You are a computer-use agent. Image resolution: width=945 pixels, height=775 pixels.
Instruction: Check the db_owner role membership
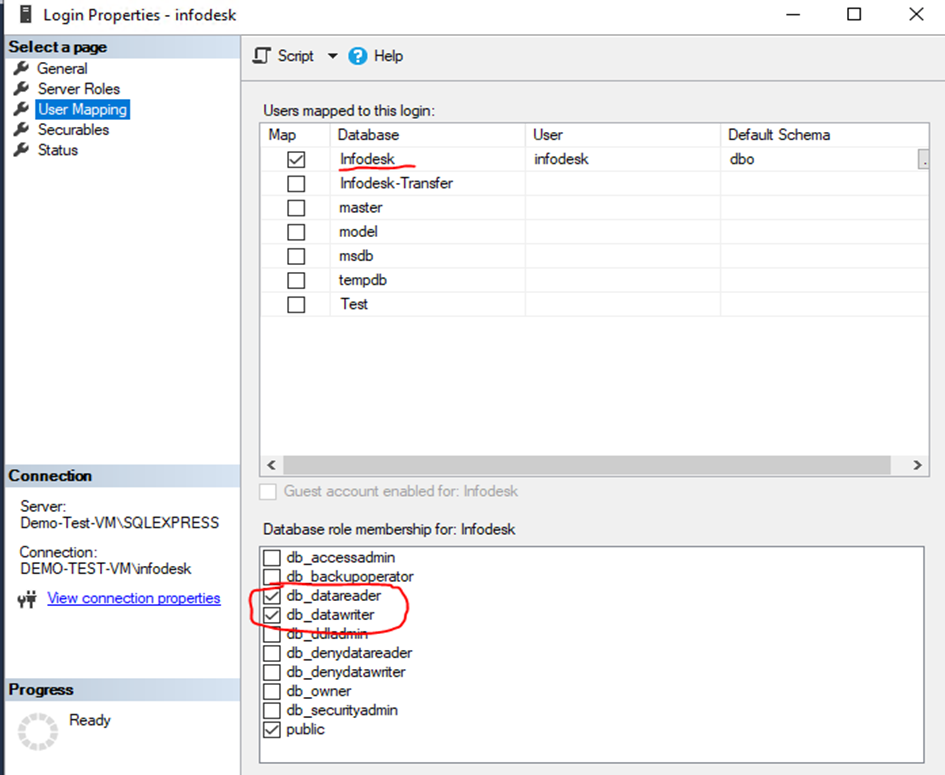272,691
